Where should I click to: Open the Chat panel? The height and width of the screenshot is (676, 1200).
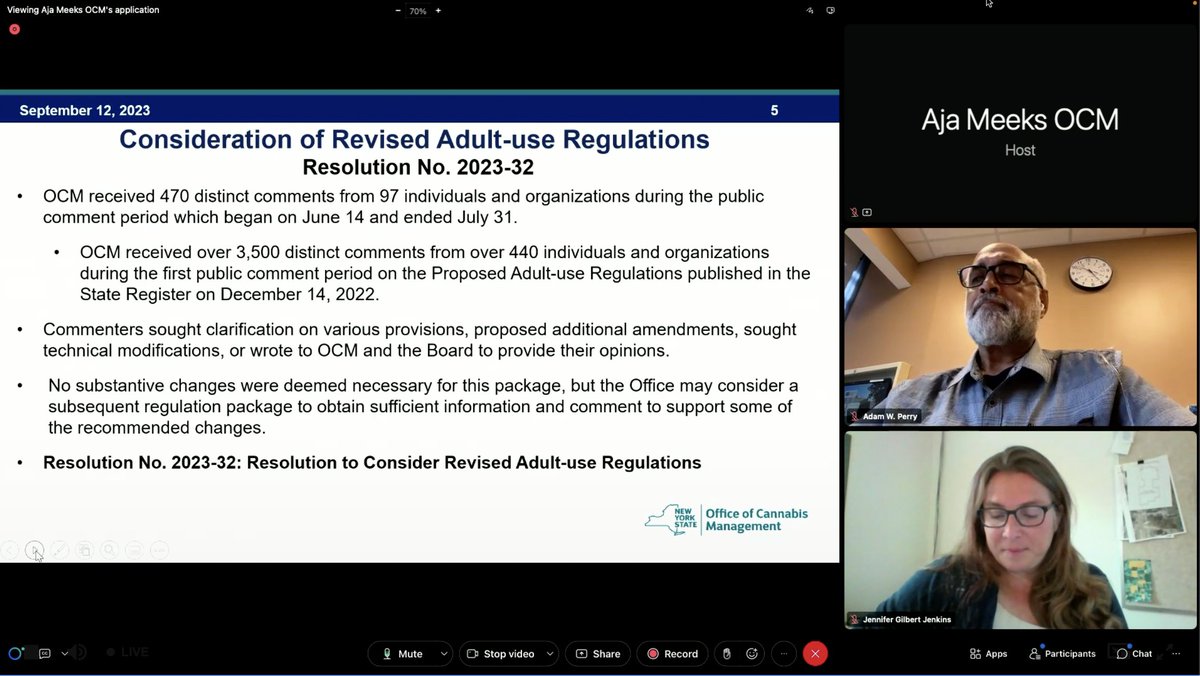click(x=1134, y=654)
